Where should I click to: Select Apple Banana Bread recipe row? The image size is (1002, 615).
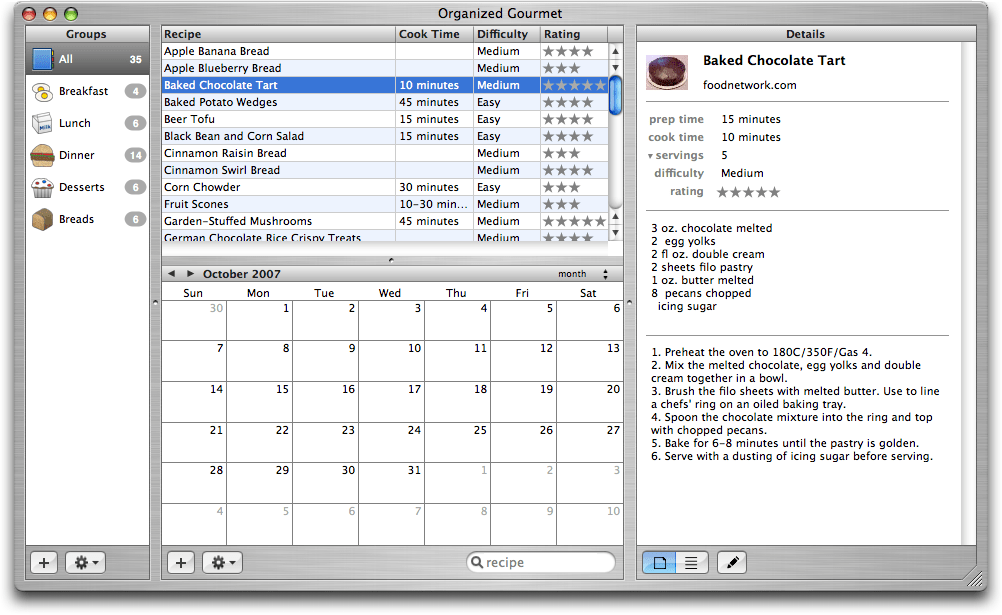pos(385,51)
